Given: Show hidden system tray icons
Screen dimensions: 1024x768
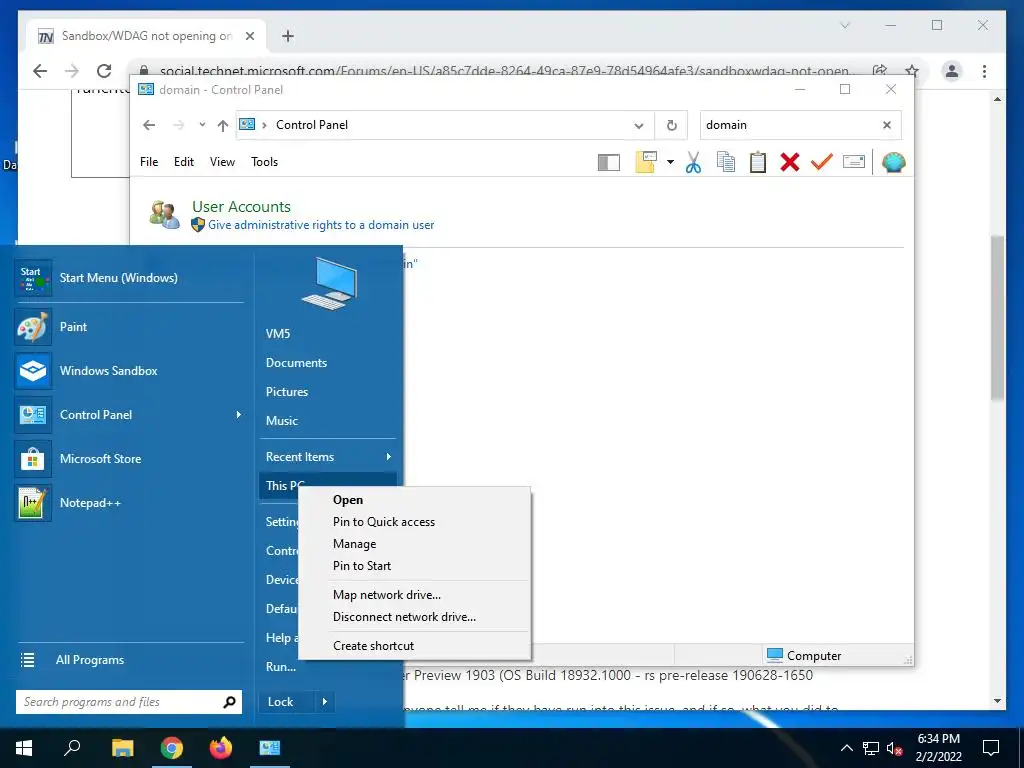Looking at the screenshot, I should [x=846, y=748].
